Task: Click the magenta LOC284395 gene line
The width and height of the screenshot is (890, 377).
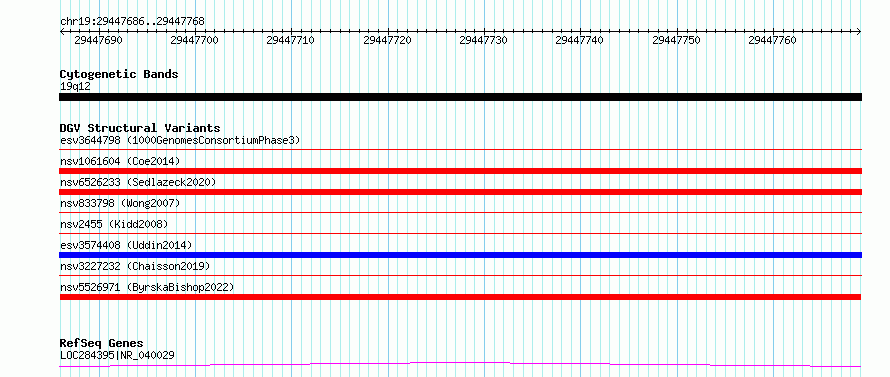Action: (460, 364)
